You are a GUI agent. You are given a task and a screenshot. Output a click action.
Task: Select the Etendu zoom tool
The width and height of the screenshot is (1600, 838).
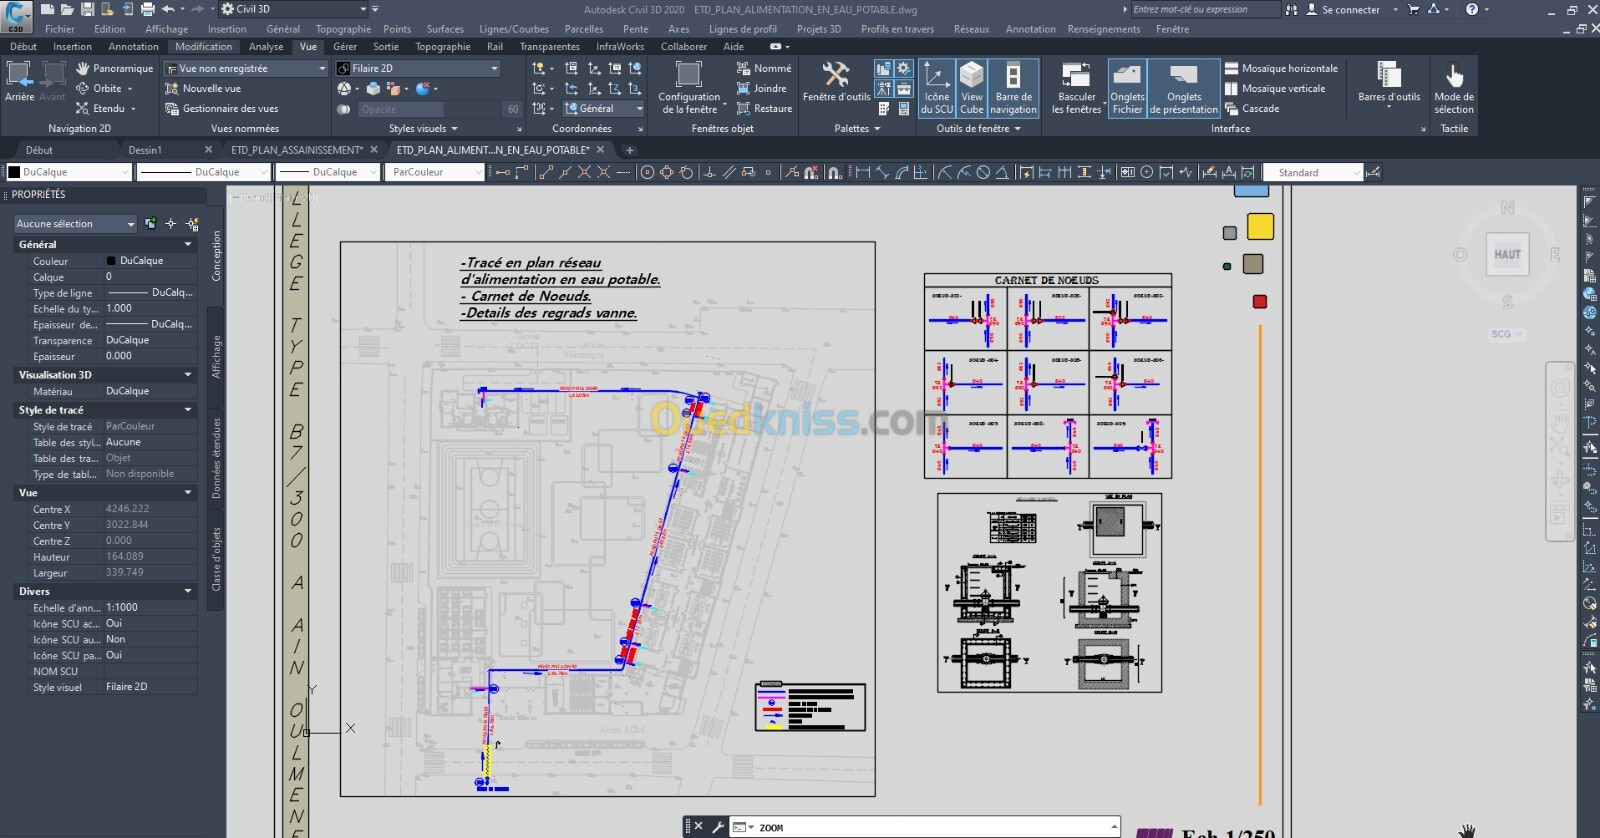click(105, 108)
